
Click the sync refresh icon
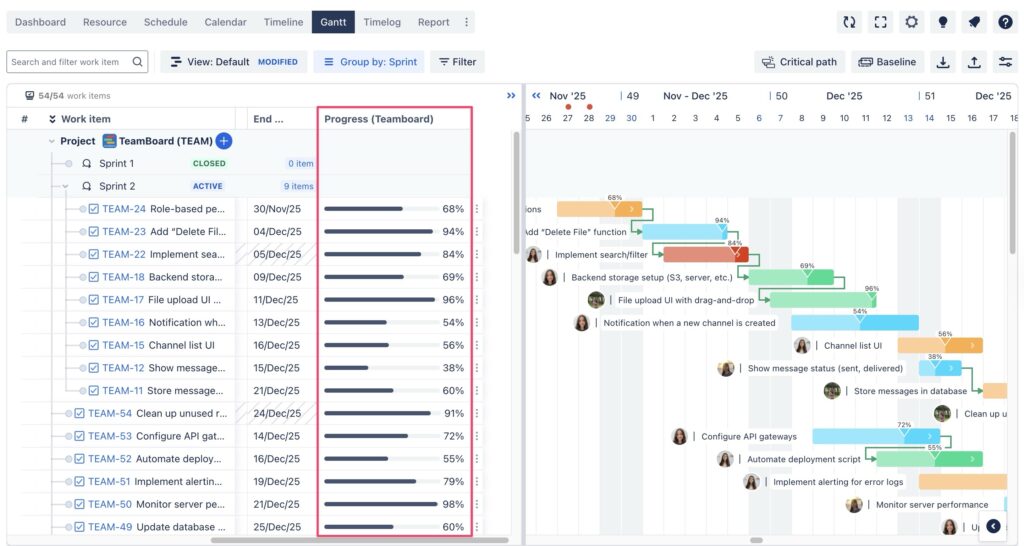click(849, 22)
